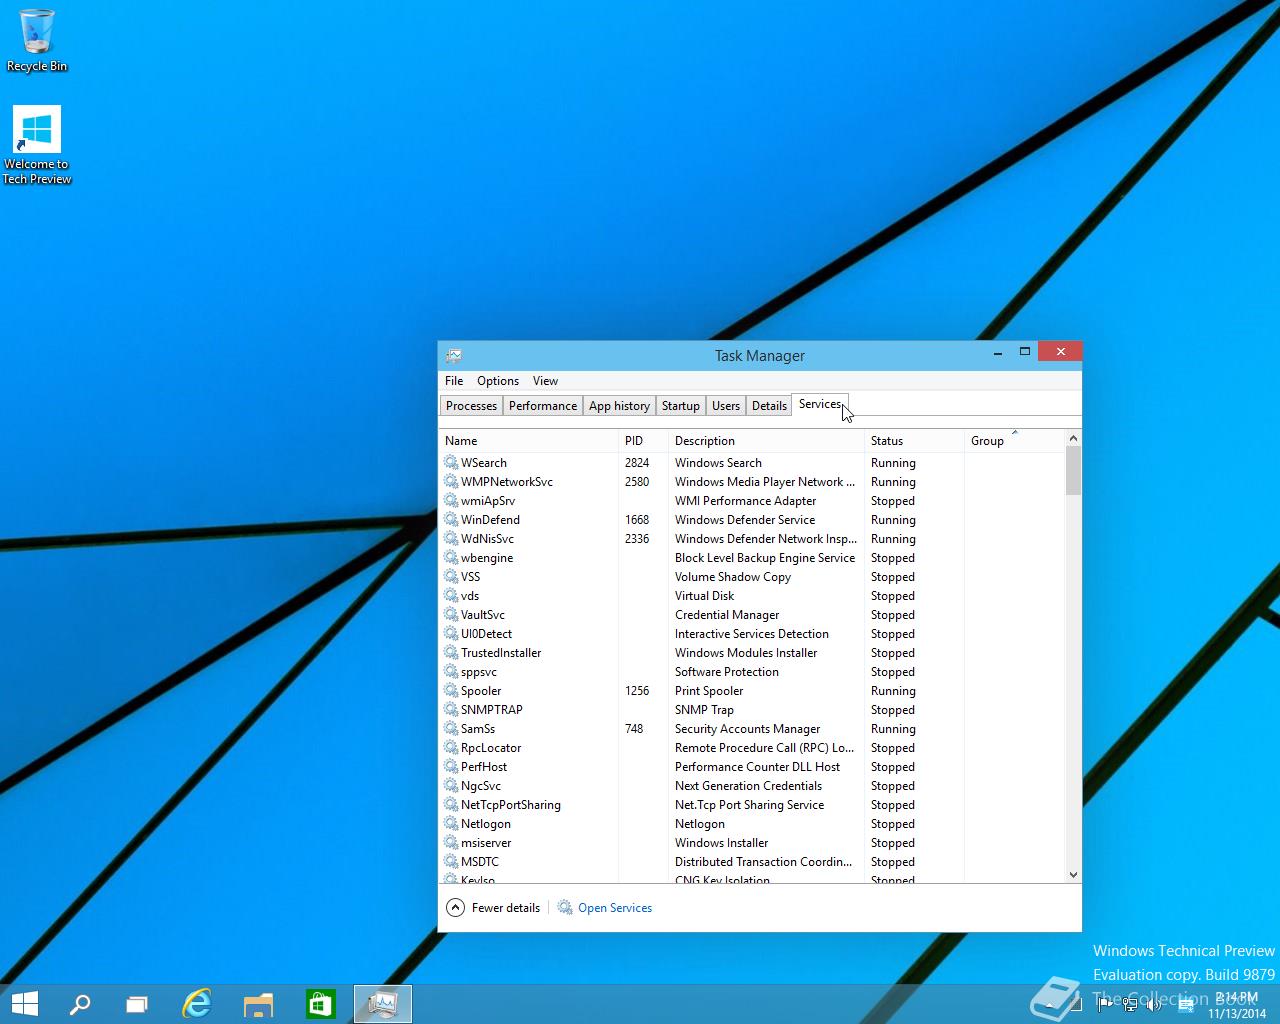Select the vds service row
The width and height of the screenshot is (1280, 1024).
(752, 595)
